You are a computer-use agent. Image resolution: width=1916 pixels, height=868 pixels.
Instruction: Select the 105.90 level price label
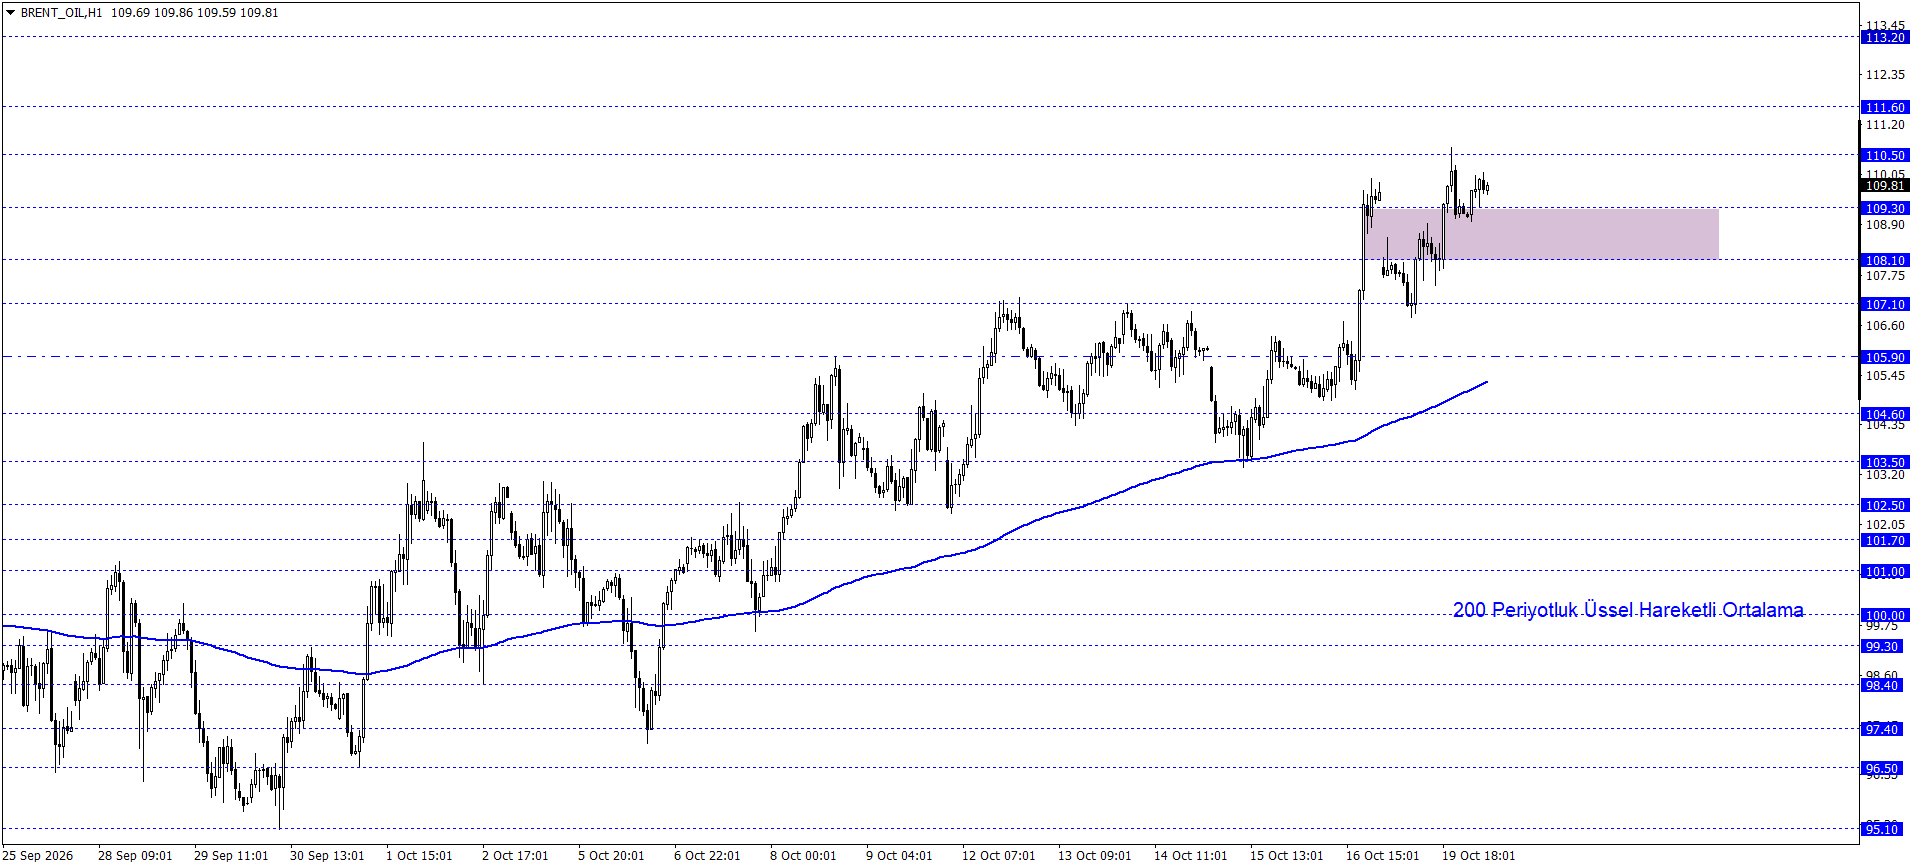[x=1885, y=358]
